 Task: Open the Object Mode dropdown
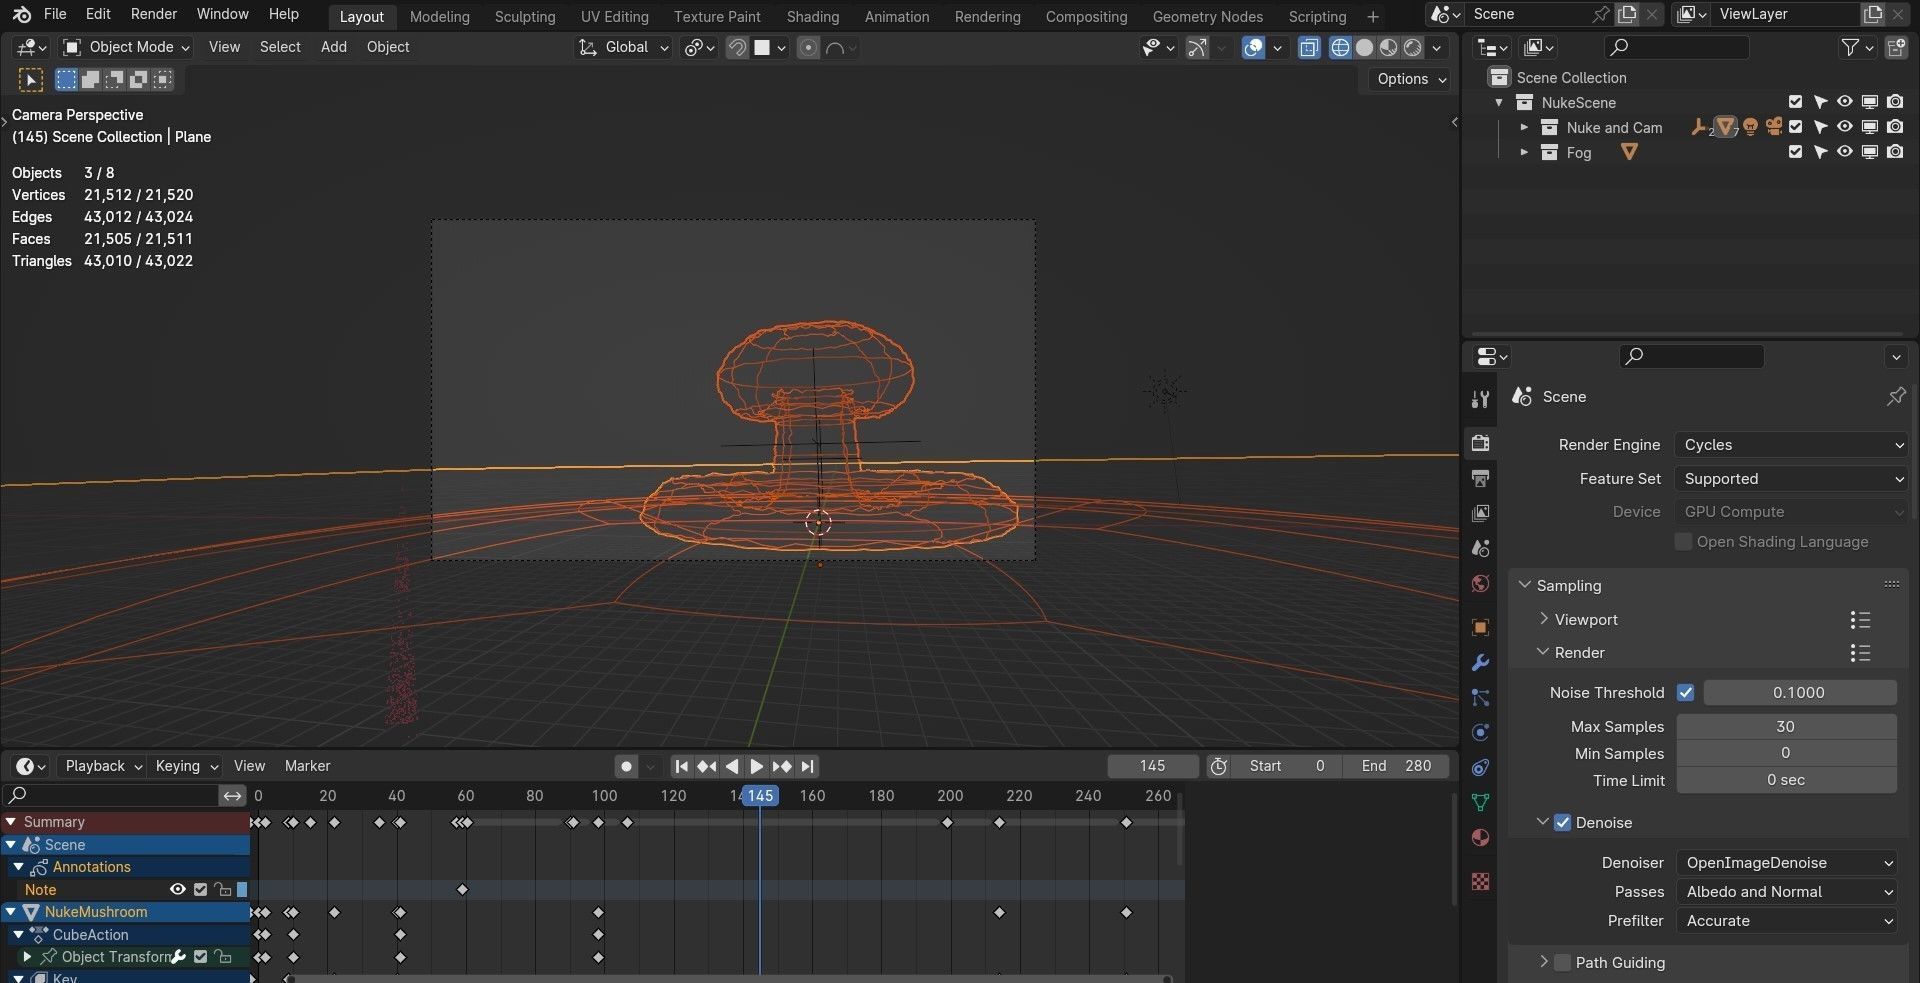(x=126, y=47)
